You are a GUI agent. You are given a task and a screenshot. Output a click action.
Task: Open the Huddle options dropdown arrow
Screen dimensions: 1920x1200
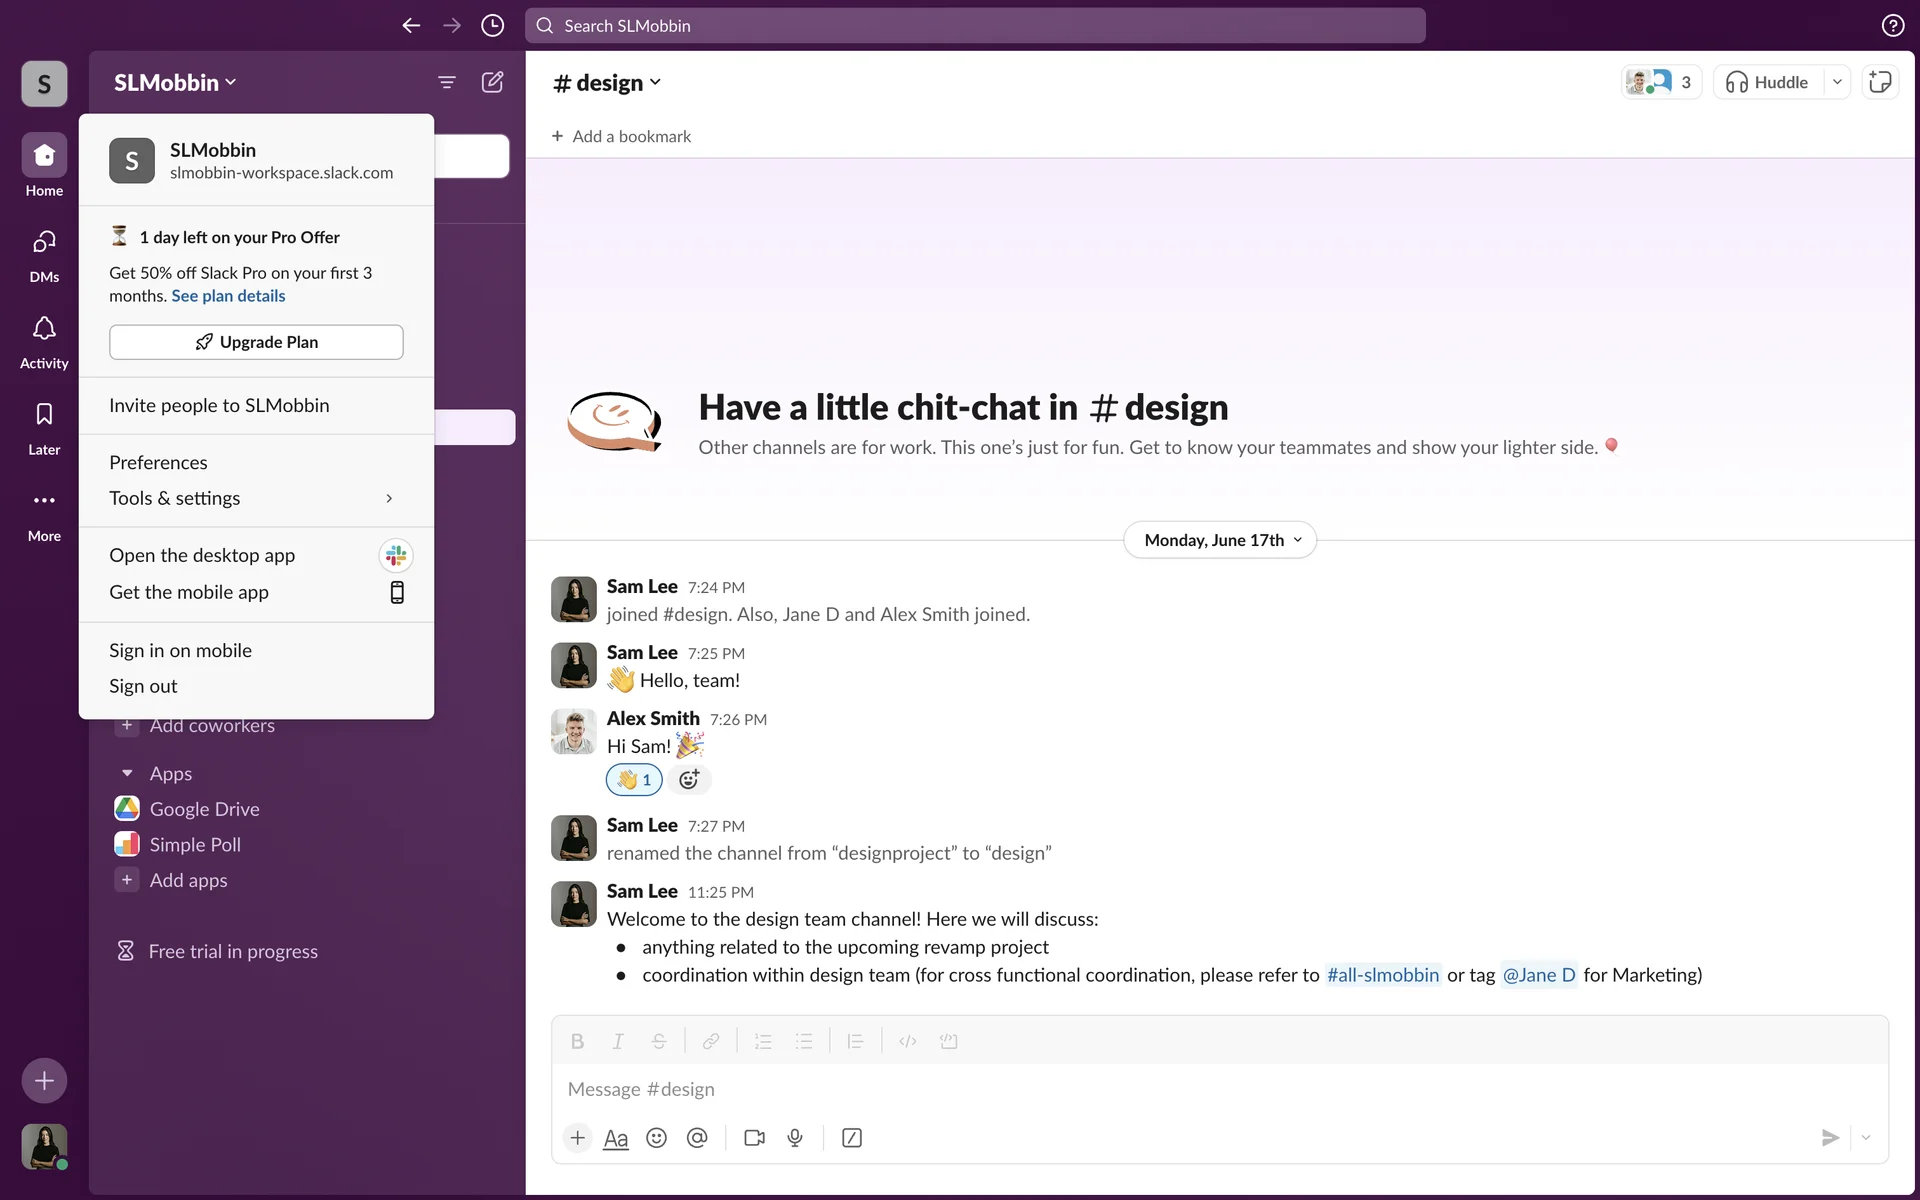(1837, 82)
